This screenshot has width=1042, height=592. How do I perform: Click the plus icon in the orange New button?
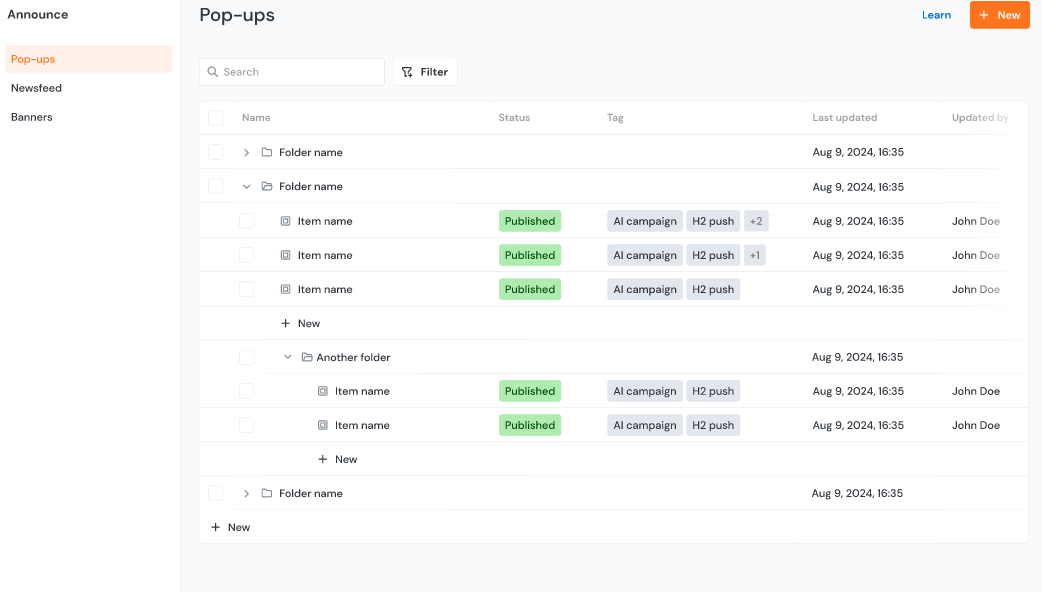[984, 15]
